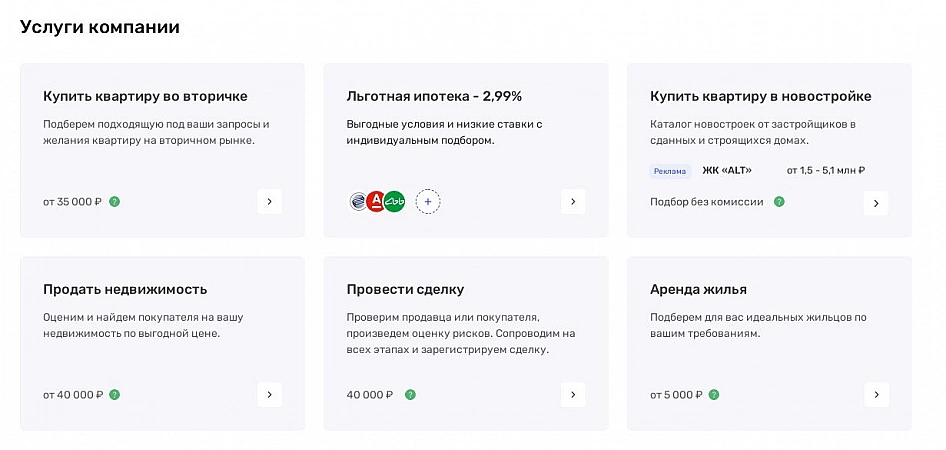Open the 'Купить квартиру во вторичке' heading

click(x=145, y=96)
